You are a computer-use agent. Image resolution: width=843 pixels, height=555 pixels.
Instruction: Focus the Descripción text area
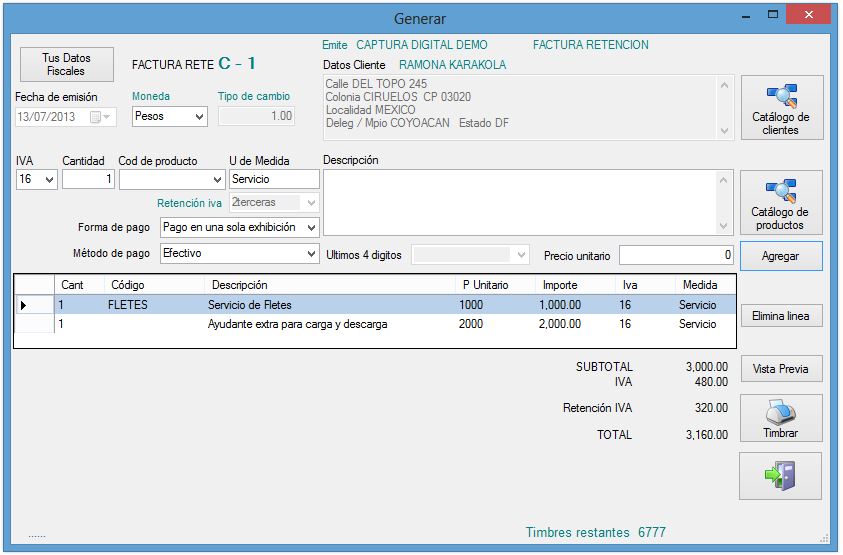[520, 201]
